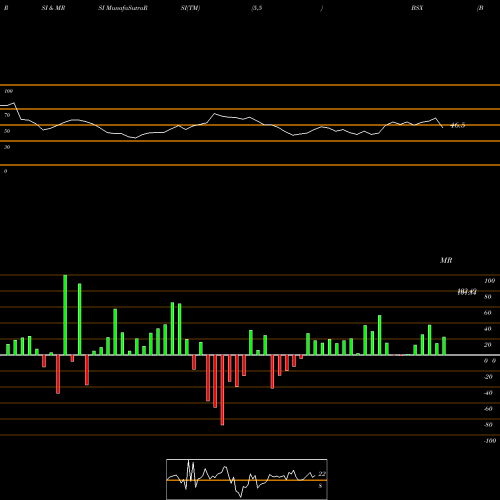Click the '22' value in mini chart
The height and width of the screenshot is (500, 500).
(322, 474)
